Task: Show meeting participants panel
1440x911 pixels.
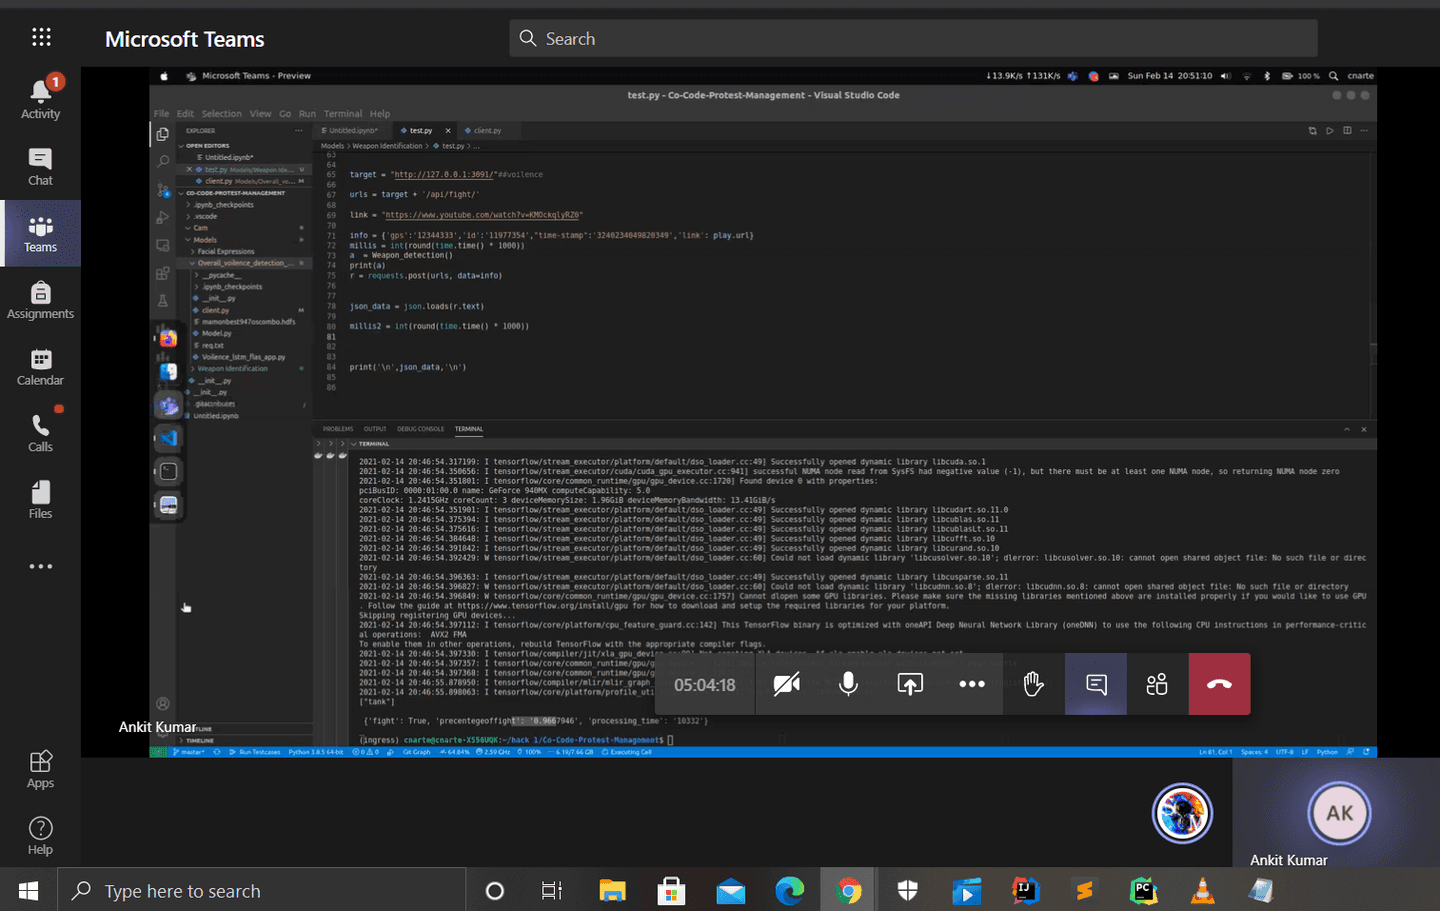Action: click(x=1157, y=684)
